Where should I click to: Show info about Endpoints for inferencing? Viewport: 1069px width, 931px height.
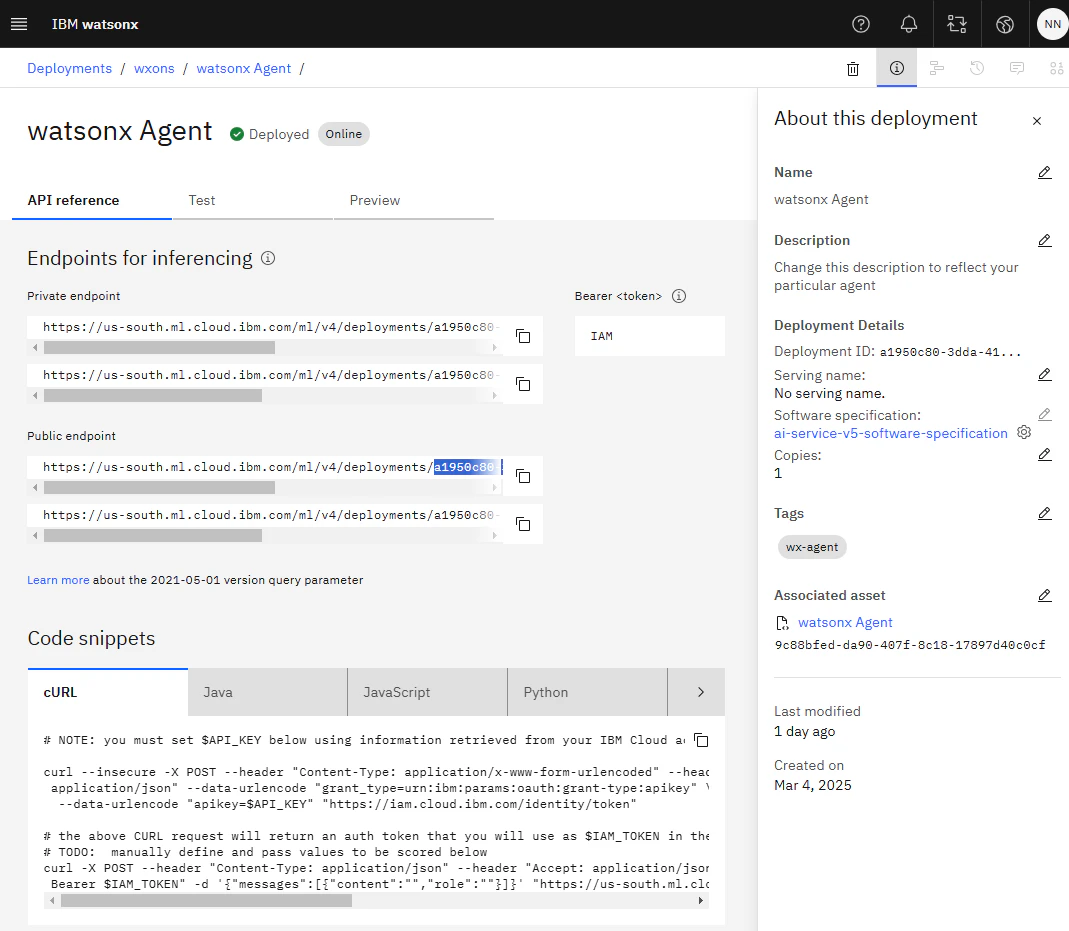pyautogui.click(x=268, y=258)
